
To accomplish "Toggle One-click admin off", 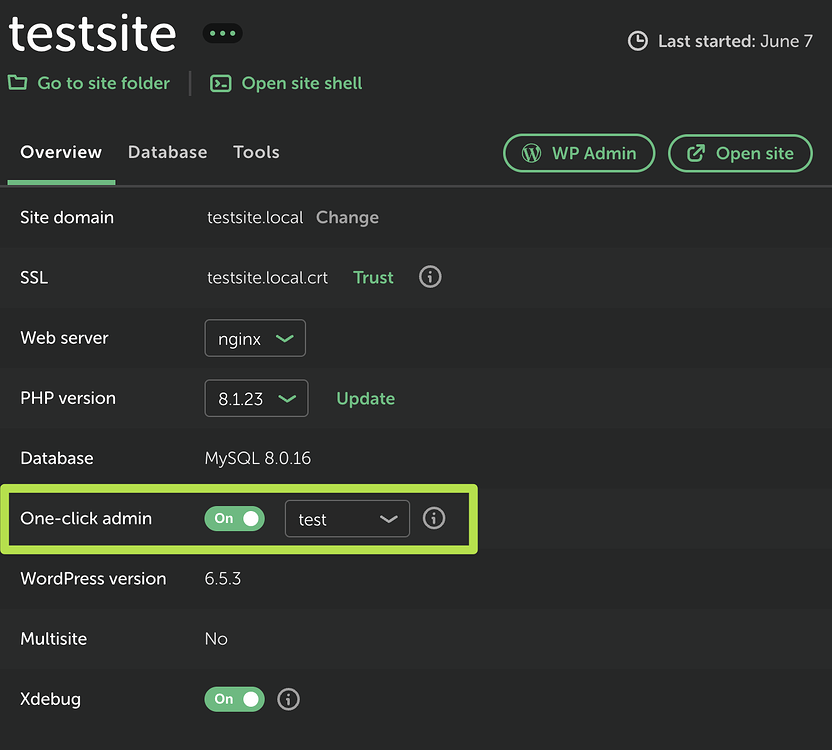I will [235, 518].
